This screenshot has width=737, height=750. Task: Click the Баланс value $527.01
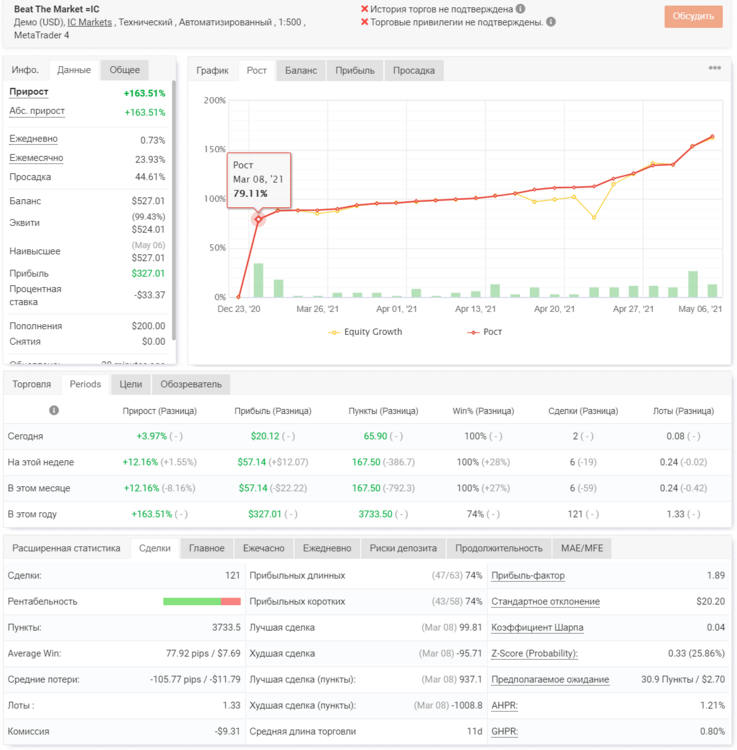(148, 201)
